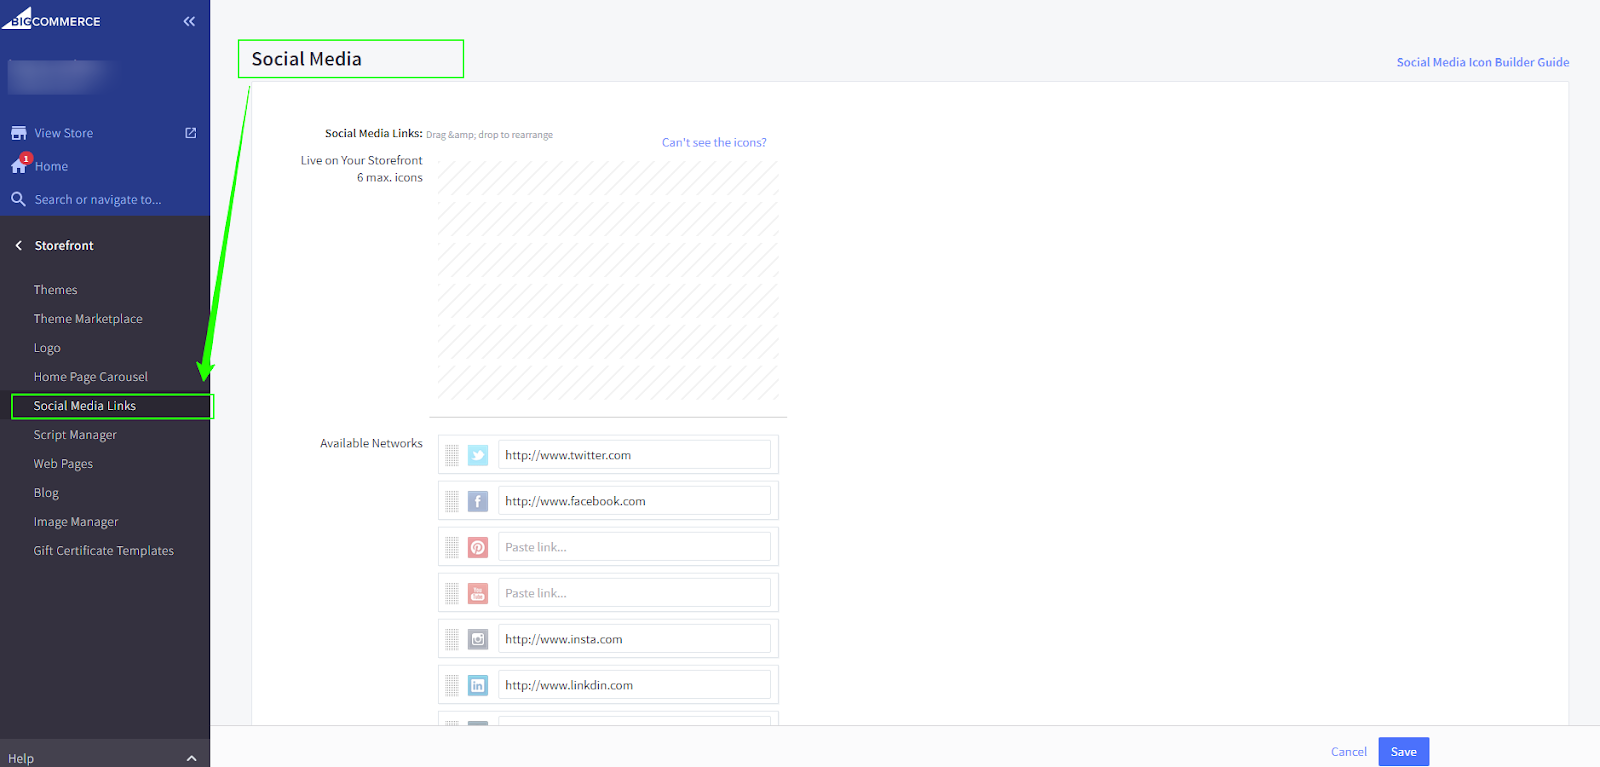Viewport: 1600px width, 767px height.
Task: Select Themes from Storefront menu
Action: pos(55,290)
